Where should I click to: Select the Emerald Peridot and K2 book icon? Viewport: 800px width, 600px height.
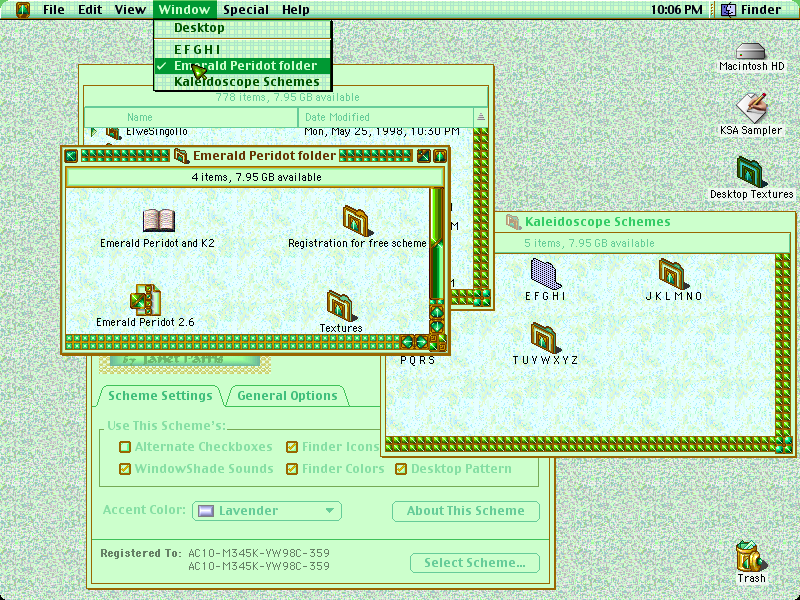(159, 220)
